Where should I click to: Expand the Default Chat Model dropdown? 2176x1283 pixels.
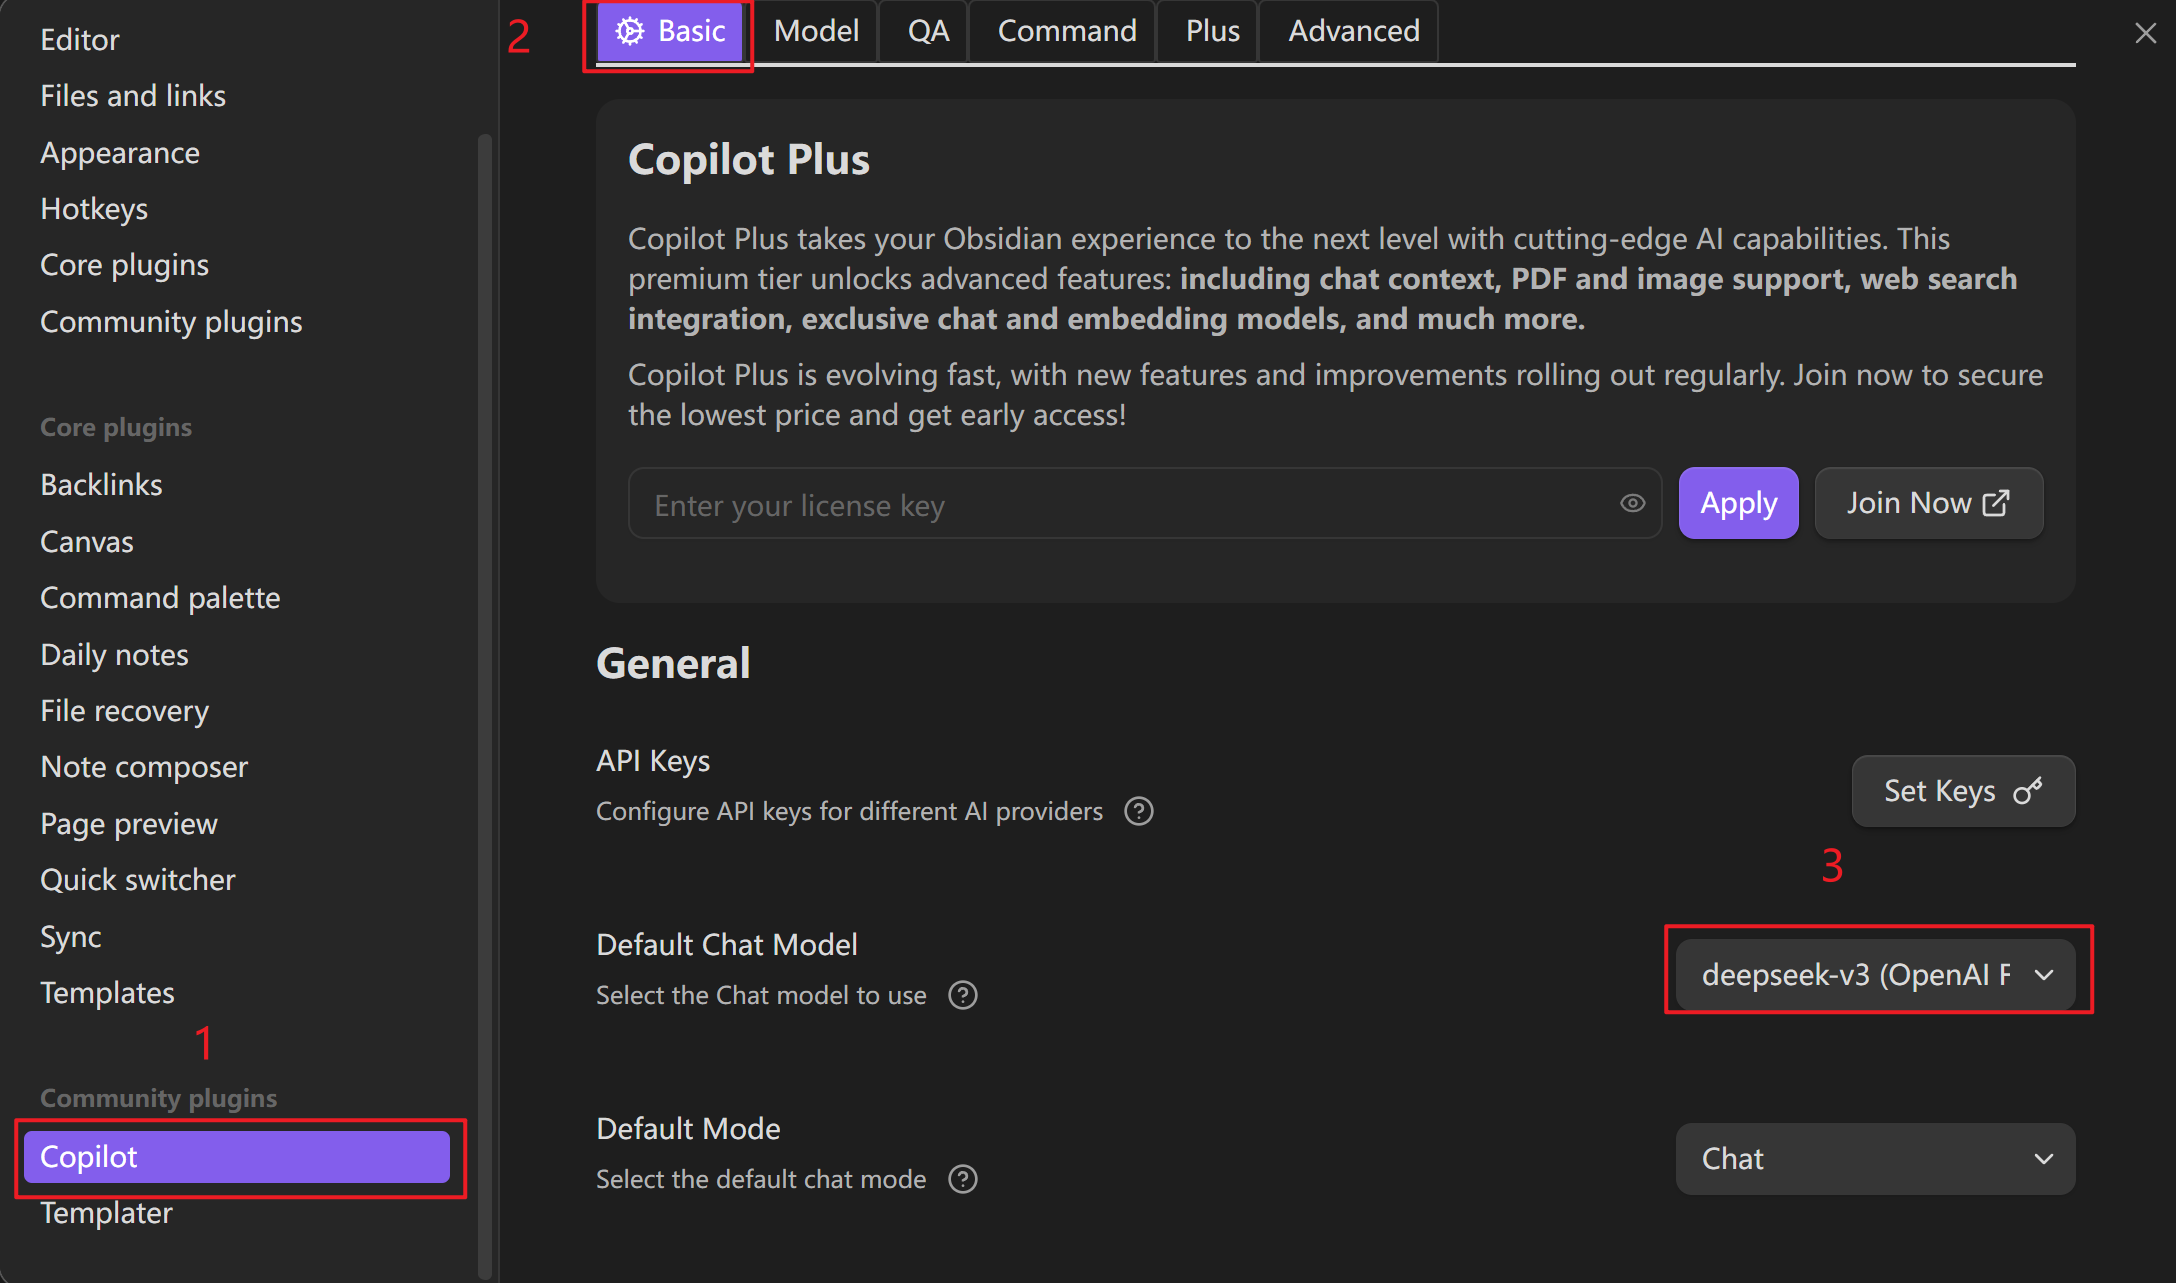(x=1875, y=974)
